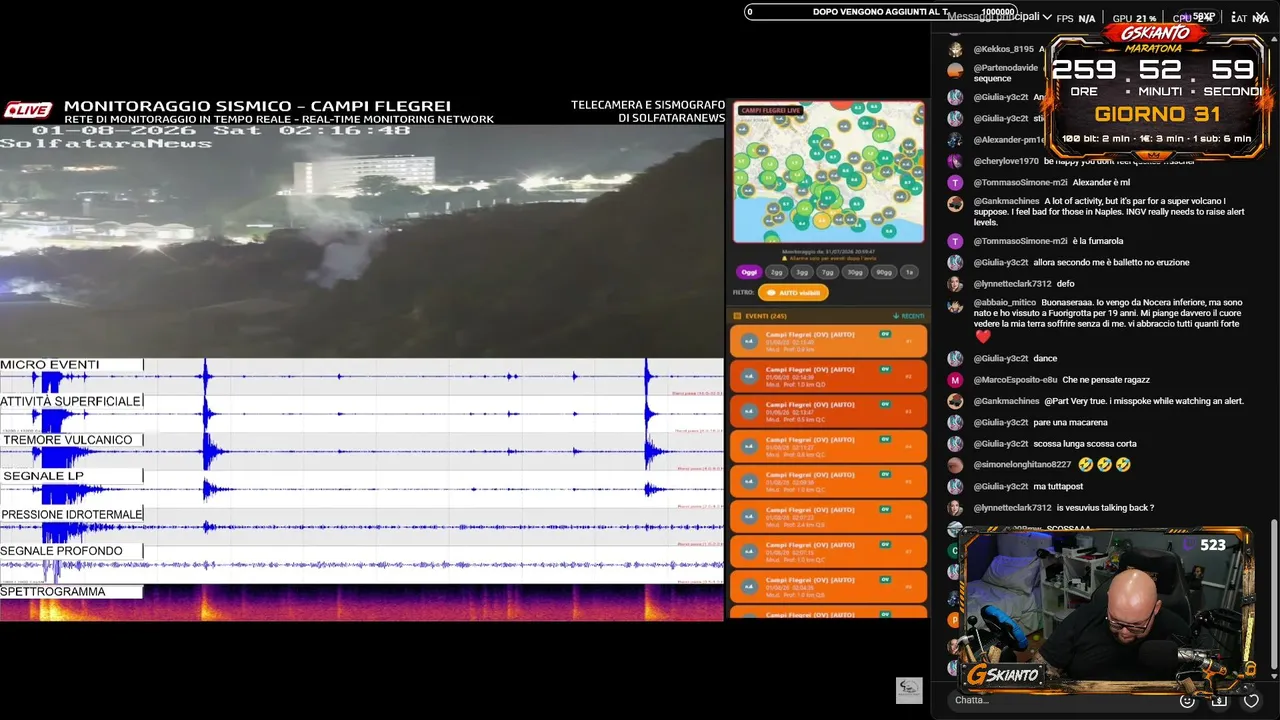Open event card dated 02:07:23
This screenshot has height=720, width=1280.
pos(828,516)
